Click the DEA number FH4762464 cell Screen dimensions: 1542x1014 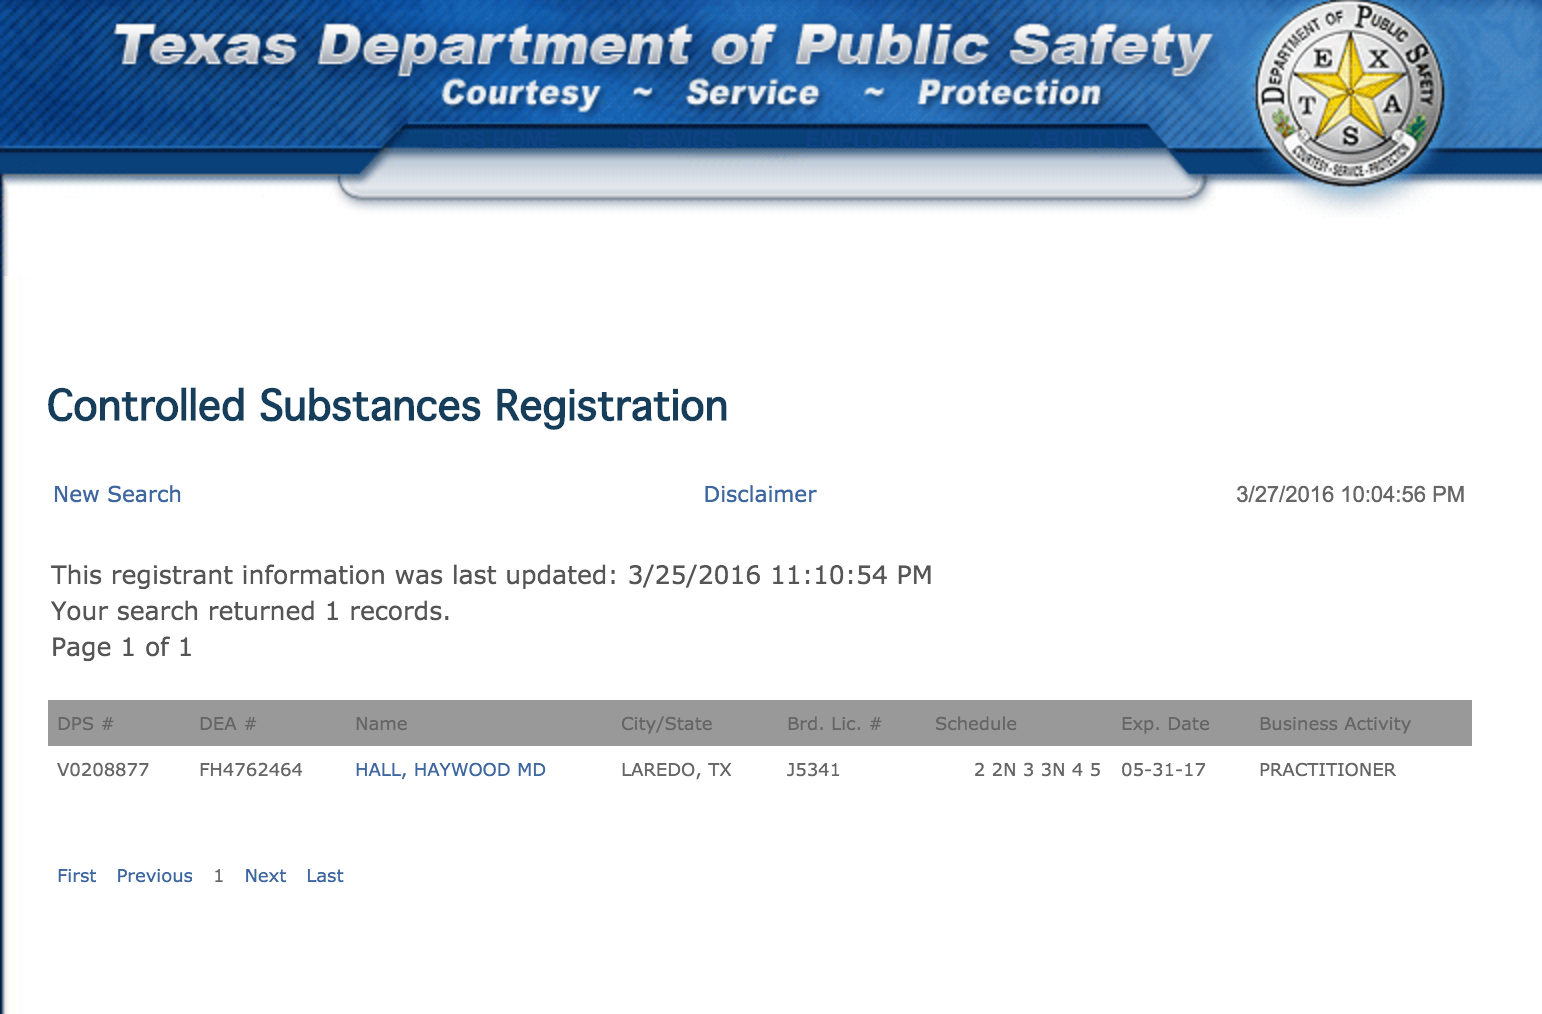click(x=251, y=770)
